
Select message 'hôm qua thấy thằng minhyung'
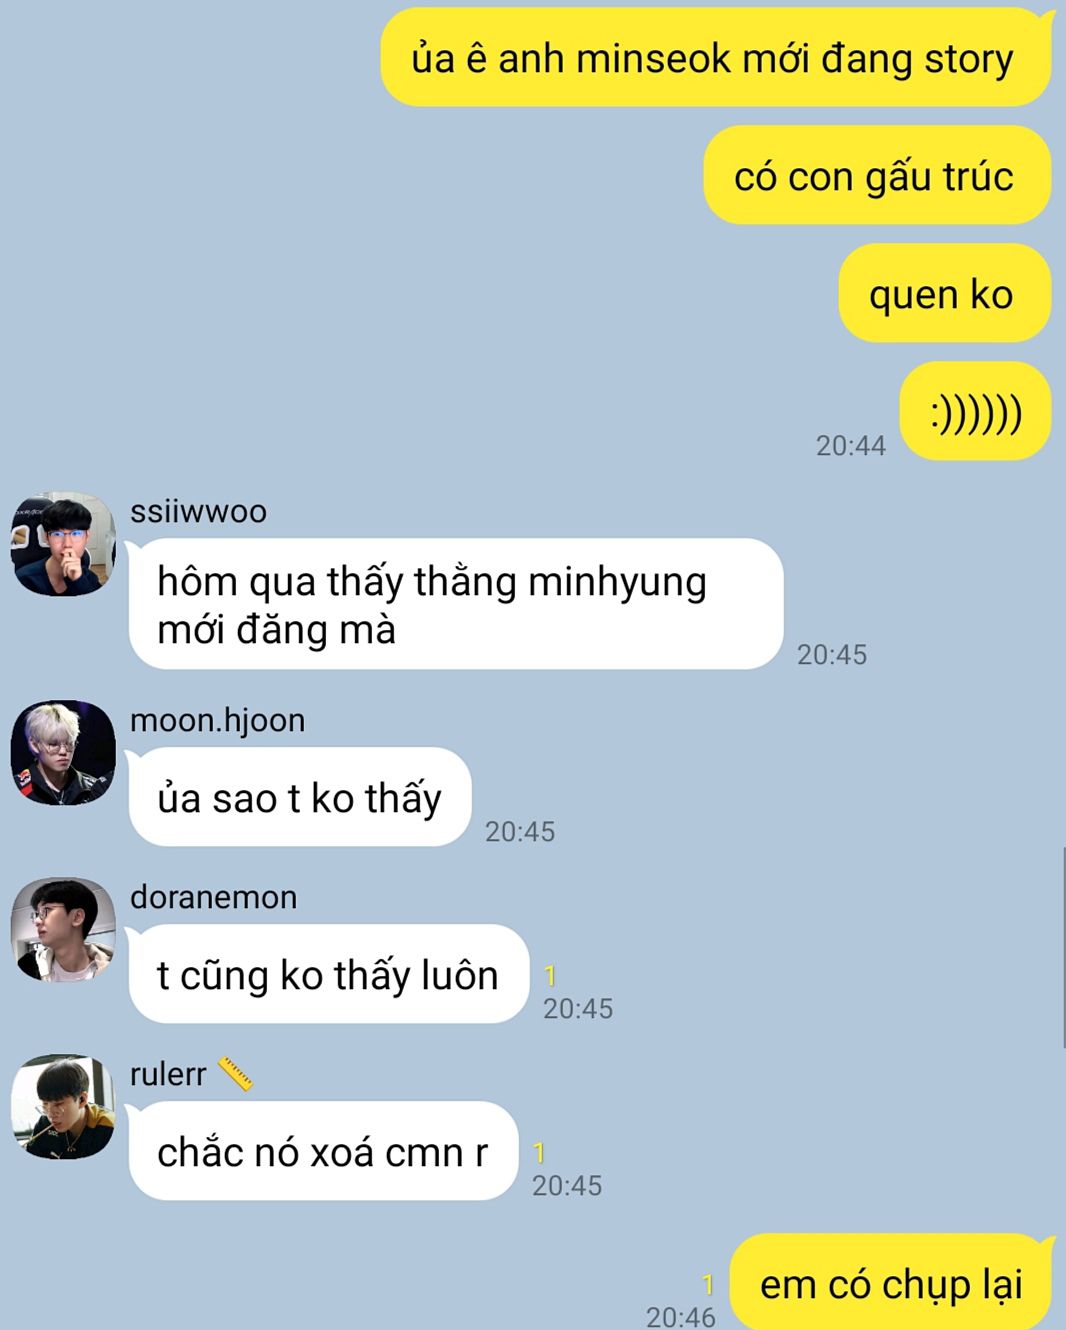coord(456,604)
